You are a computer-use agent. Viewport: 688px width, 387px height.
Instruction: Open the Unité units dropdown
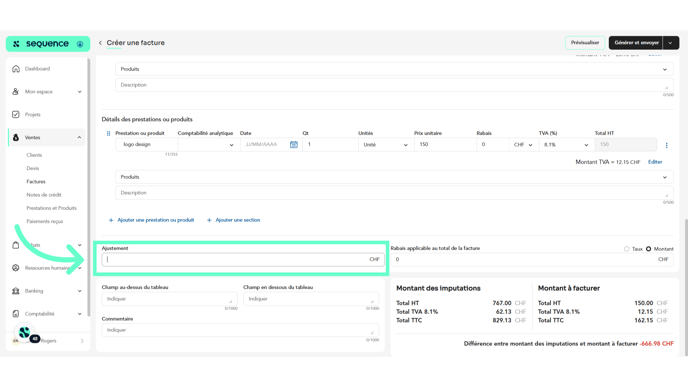(x=385, y=144)
